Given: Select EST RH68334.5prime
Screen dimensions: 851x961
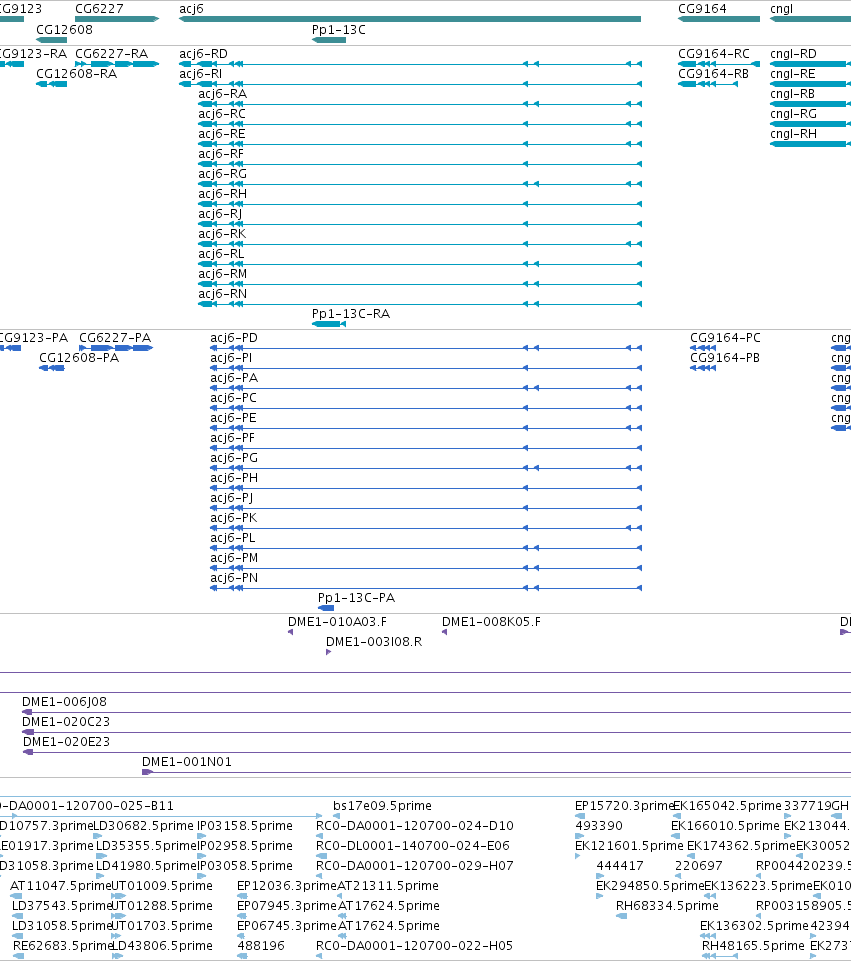Looking at the screenshot, I should (x=667, y=906).
